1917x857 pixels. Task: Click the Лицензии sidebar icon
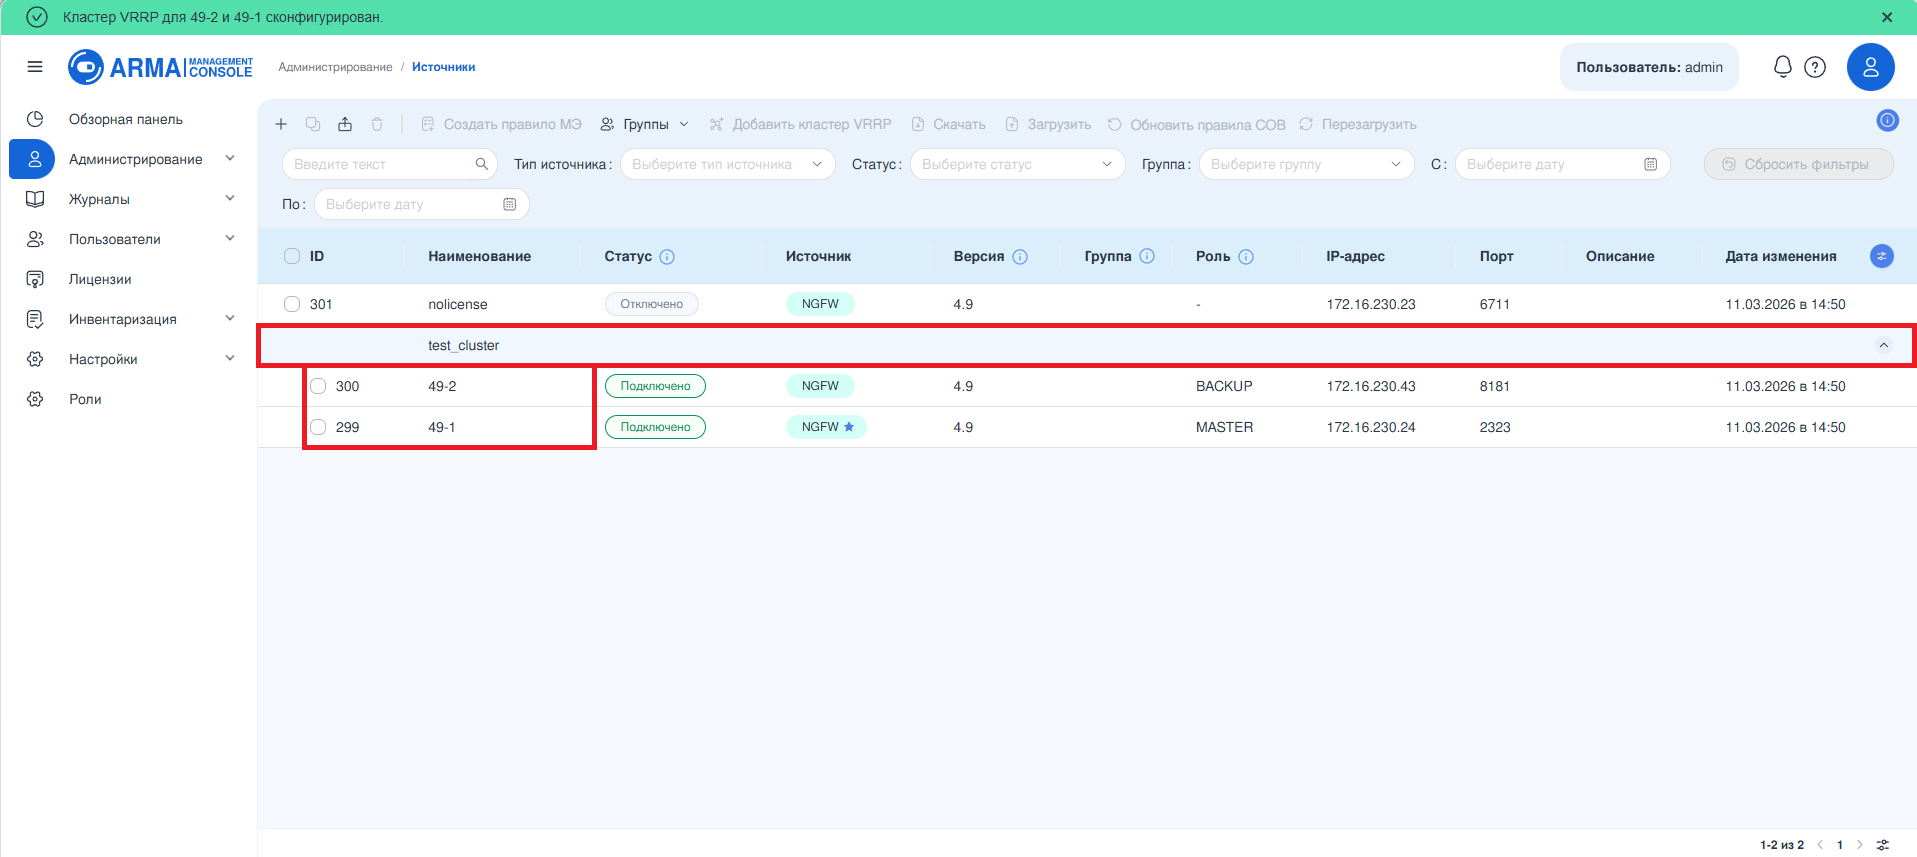[x=35, y=279]
